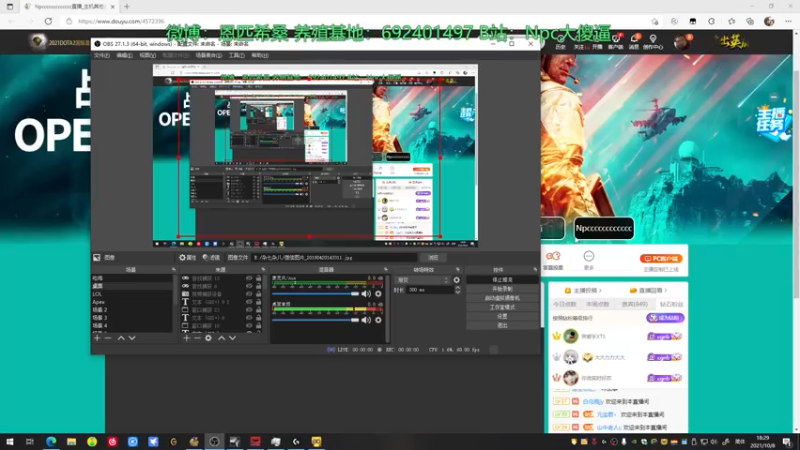Move selected source up in Sources panel
800x450 pixels.
point(221,338)
